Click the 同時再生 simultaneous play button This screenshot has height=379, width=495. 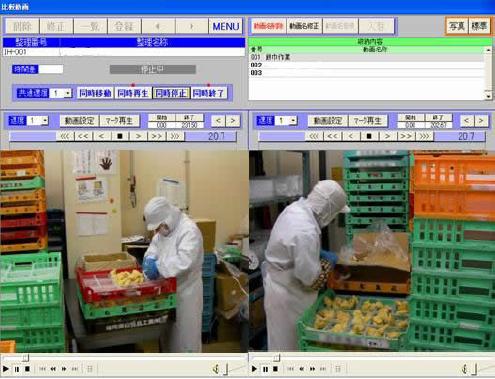(133, 93)
